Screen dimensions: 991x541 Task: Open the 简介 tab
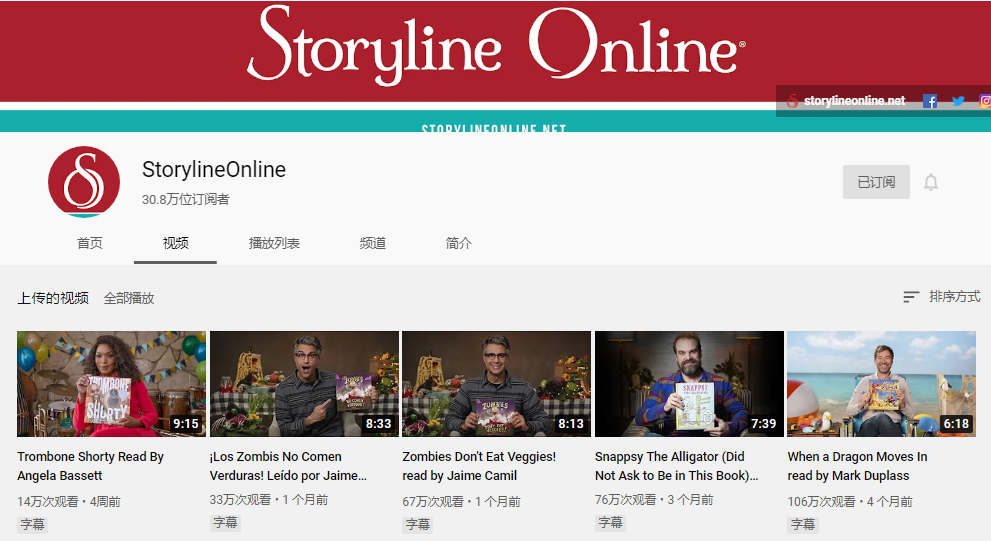pos(459,243)
